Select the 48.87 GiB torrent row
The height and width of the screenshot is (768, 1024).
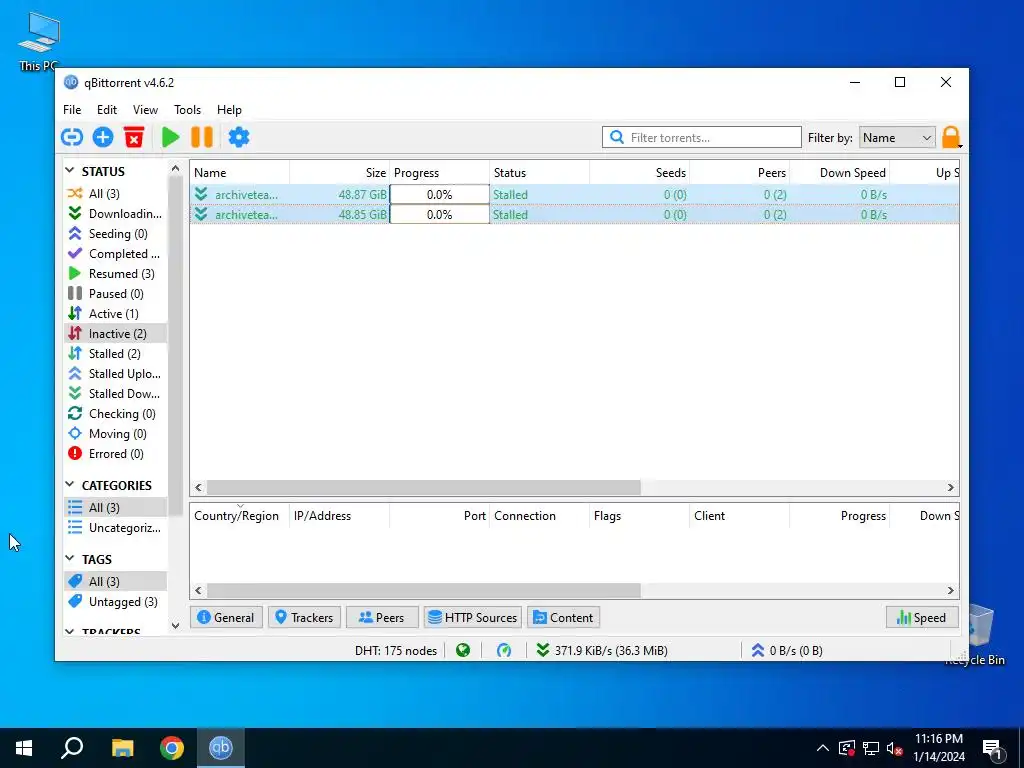[575, 195]
